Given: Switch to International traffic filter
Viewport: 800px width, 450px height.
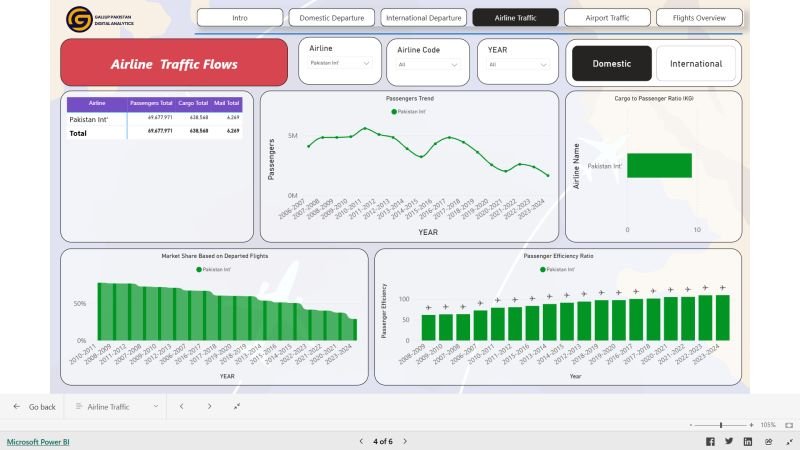Looking at the screenshot, I should (x=696, y=64).
